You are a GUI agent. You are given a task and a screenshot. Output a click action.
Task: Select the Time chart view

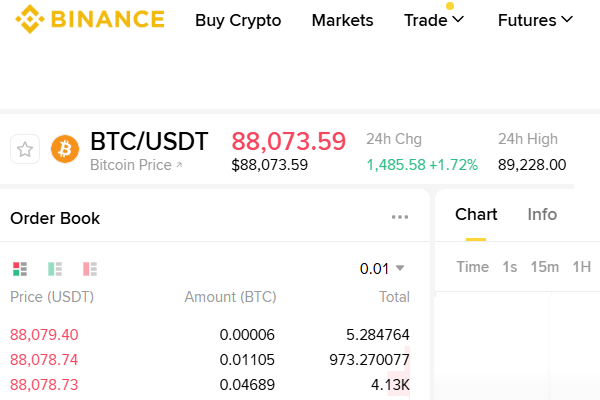[x=472, y=266]
